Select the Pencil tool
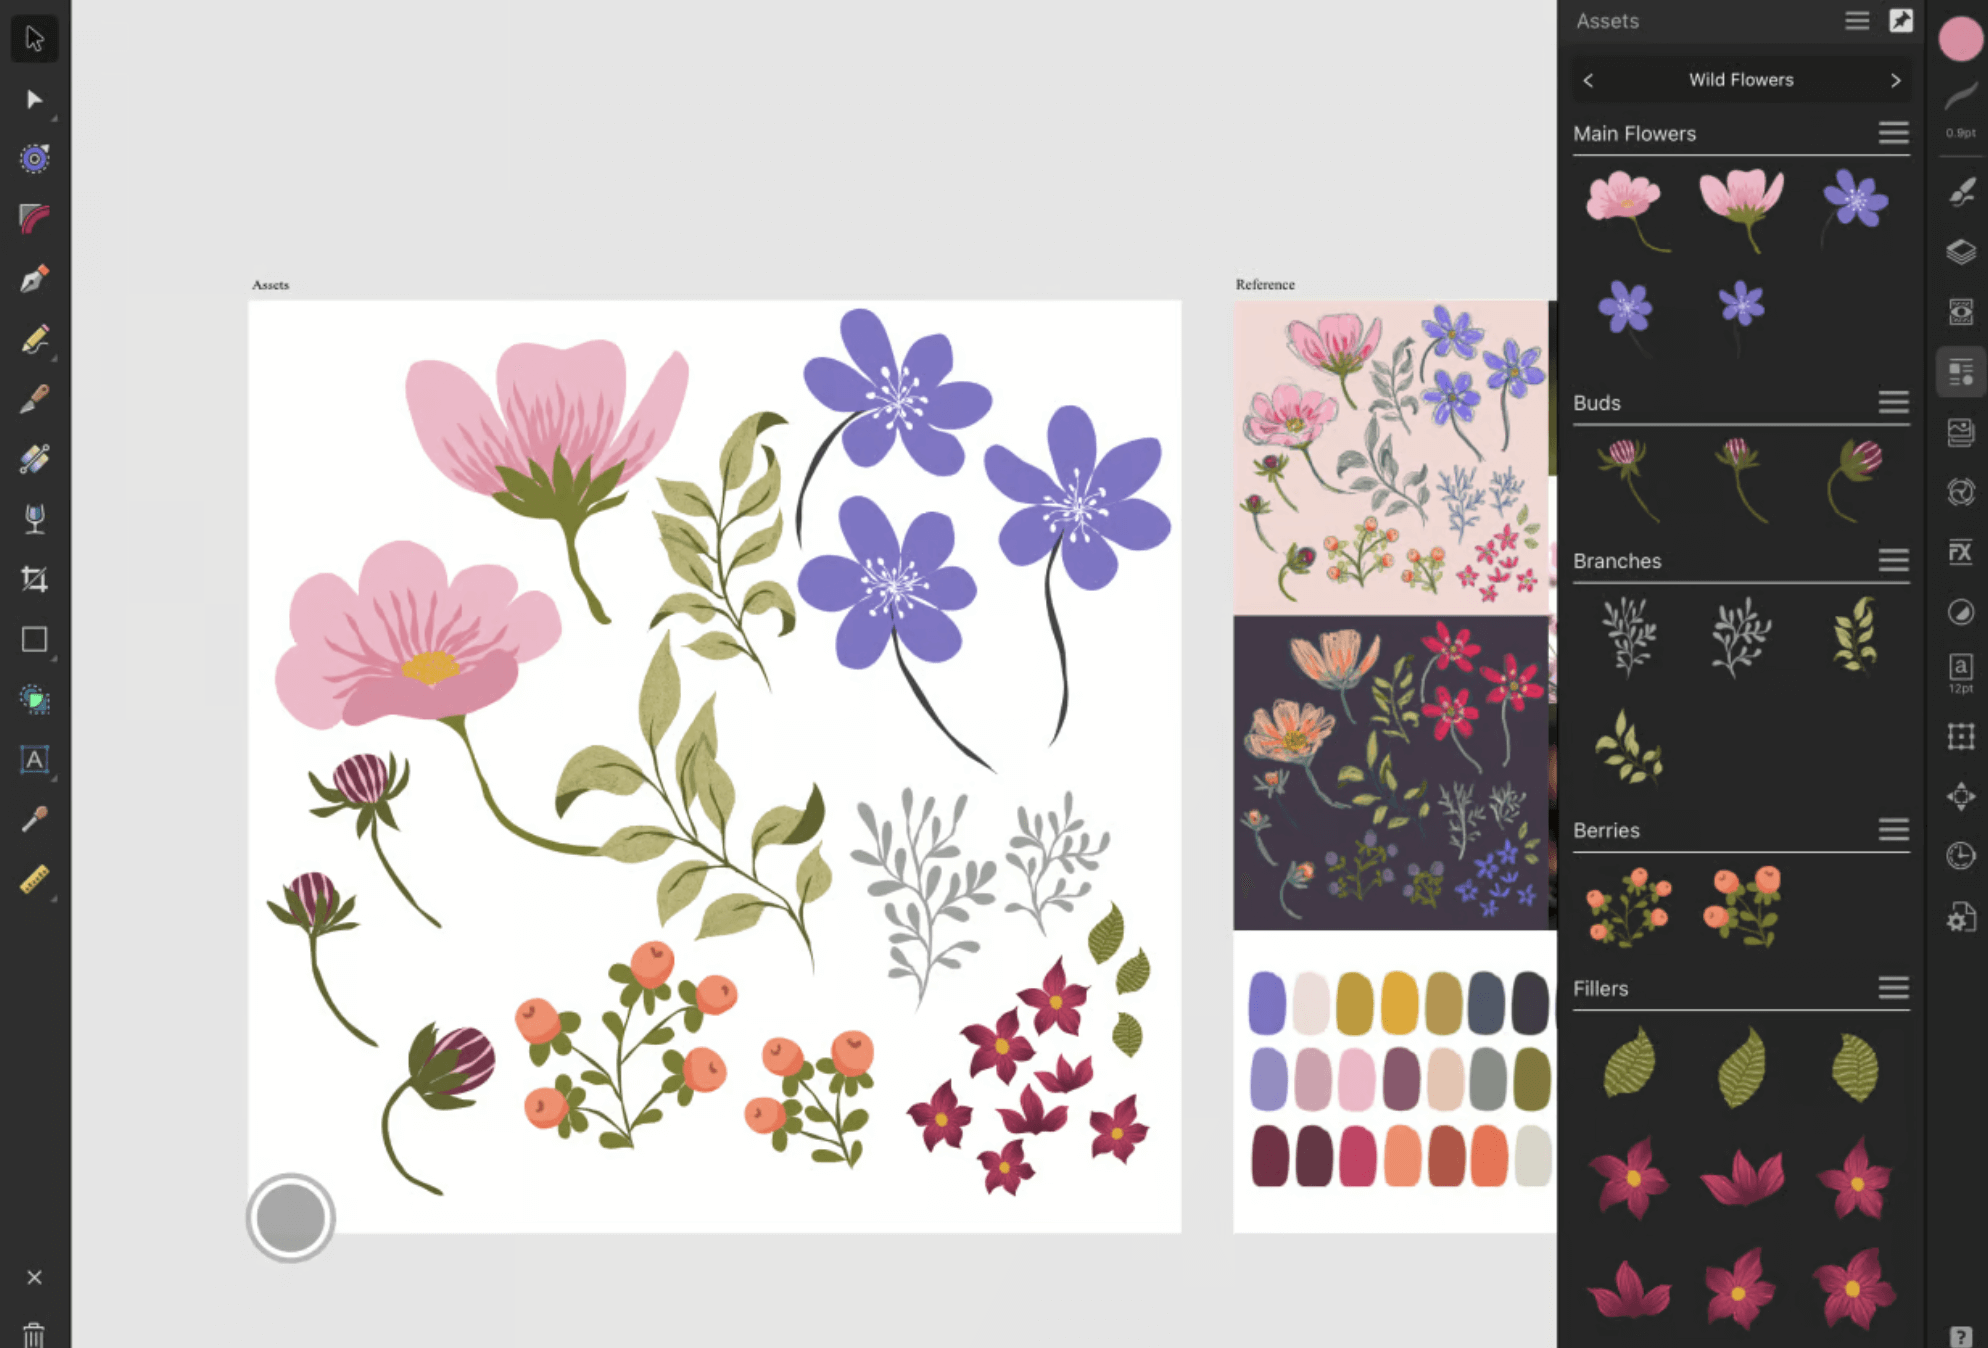 click(x=34, y=340)
